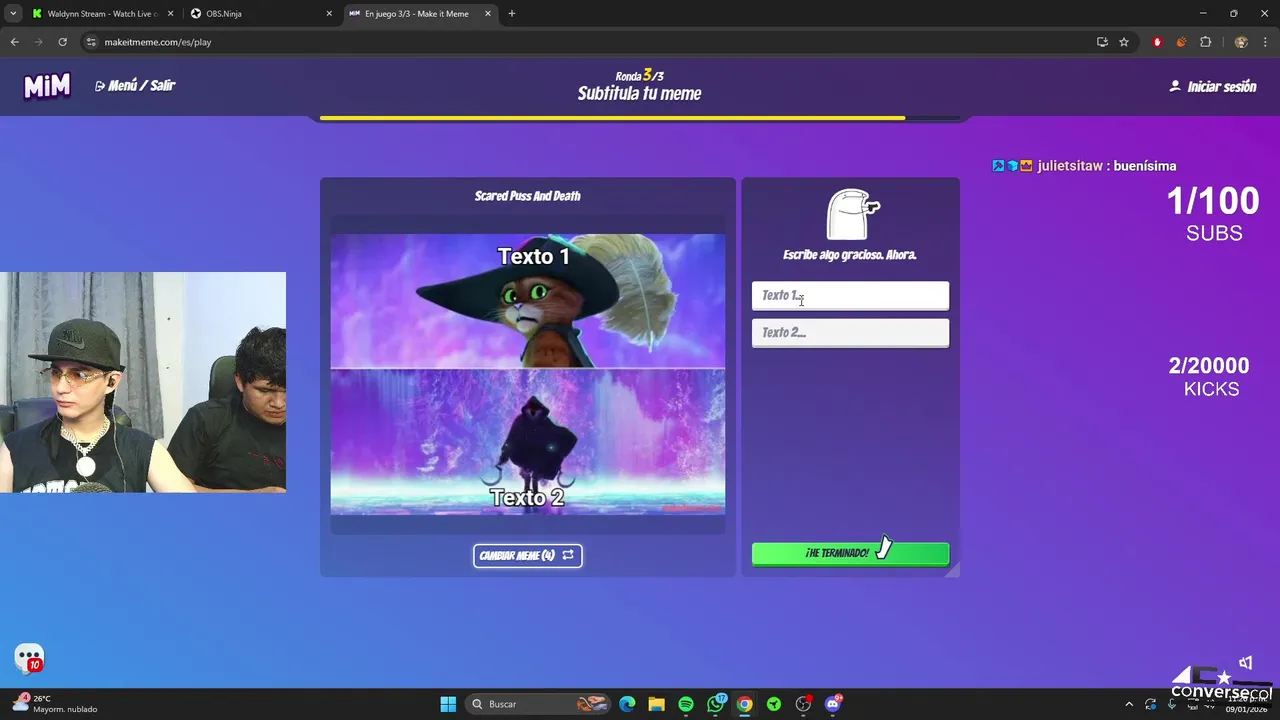Open the green arrow app in taskbar

pyautogui.click(x=774, y=704)
